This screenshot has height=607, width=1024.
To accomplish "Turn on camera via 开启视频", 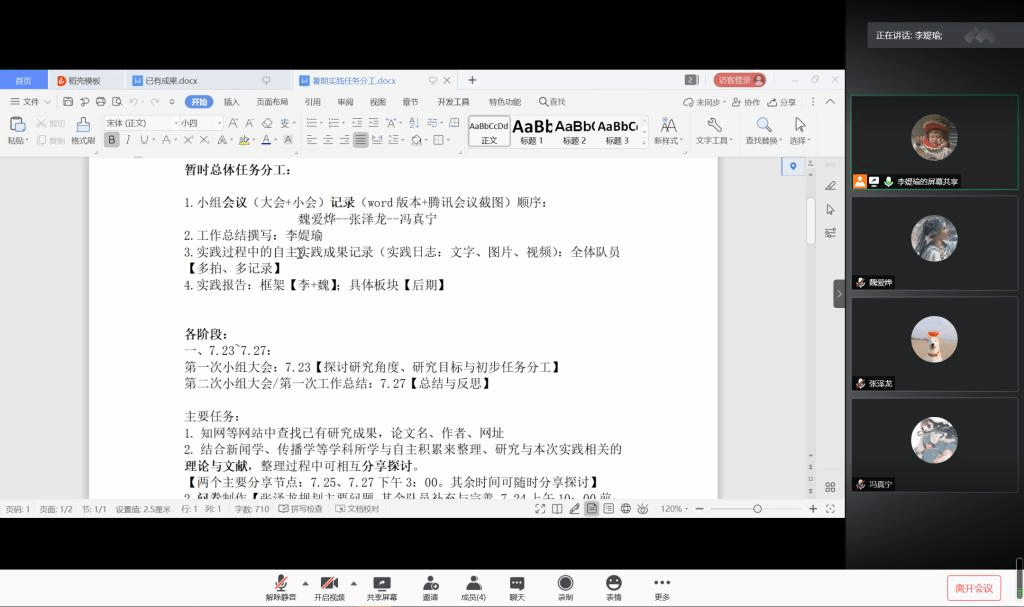I will pyautogui.click(x=329, y=584).
